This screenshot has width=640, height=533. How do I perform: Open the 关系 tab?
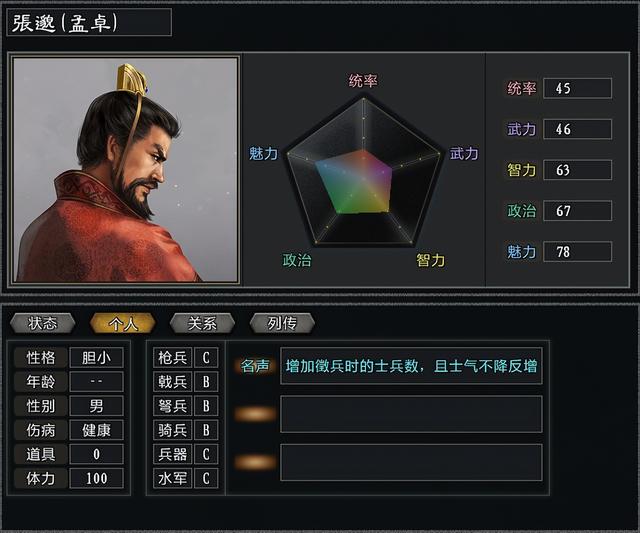202,323
